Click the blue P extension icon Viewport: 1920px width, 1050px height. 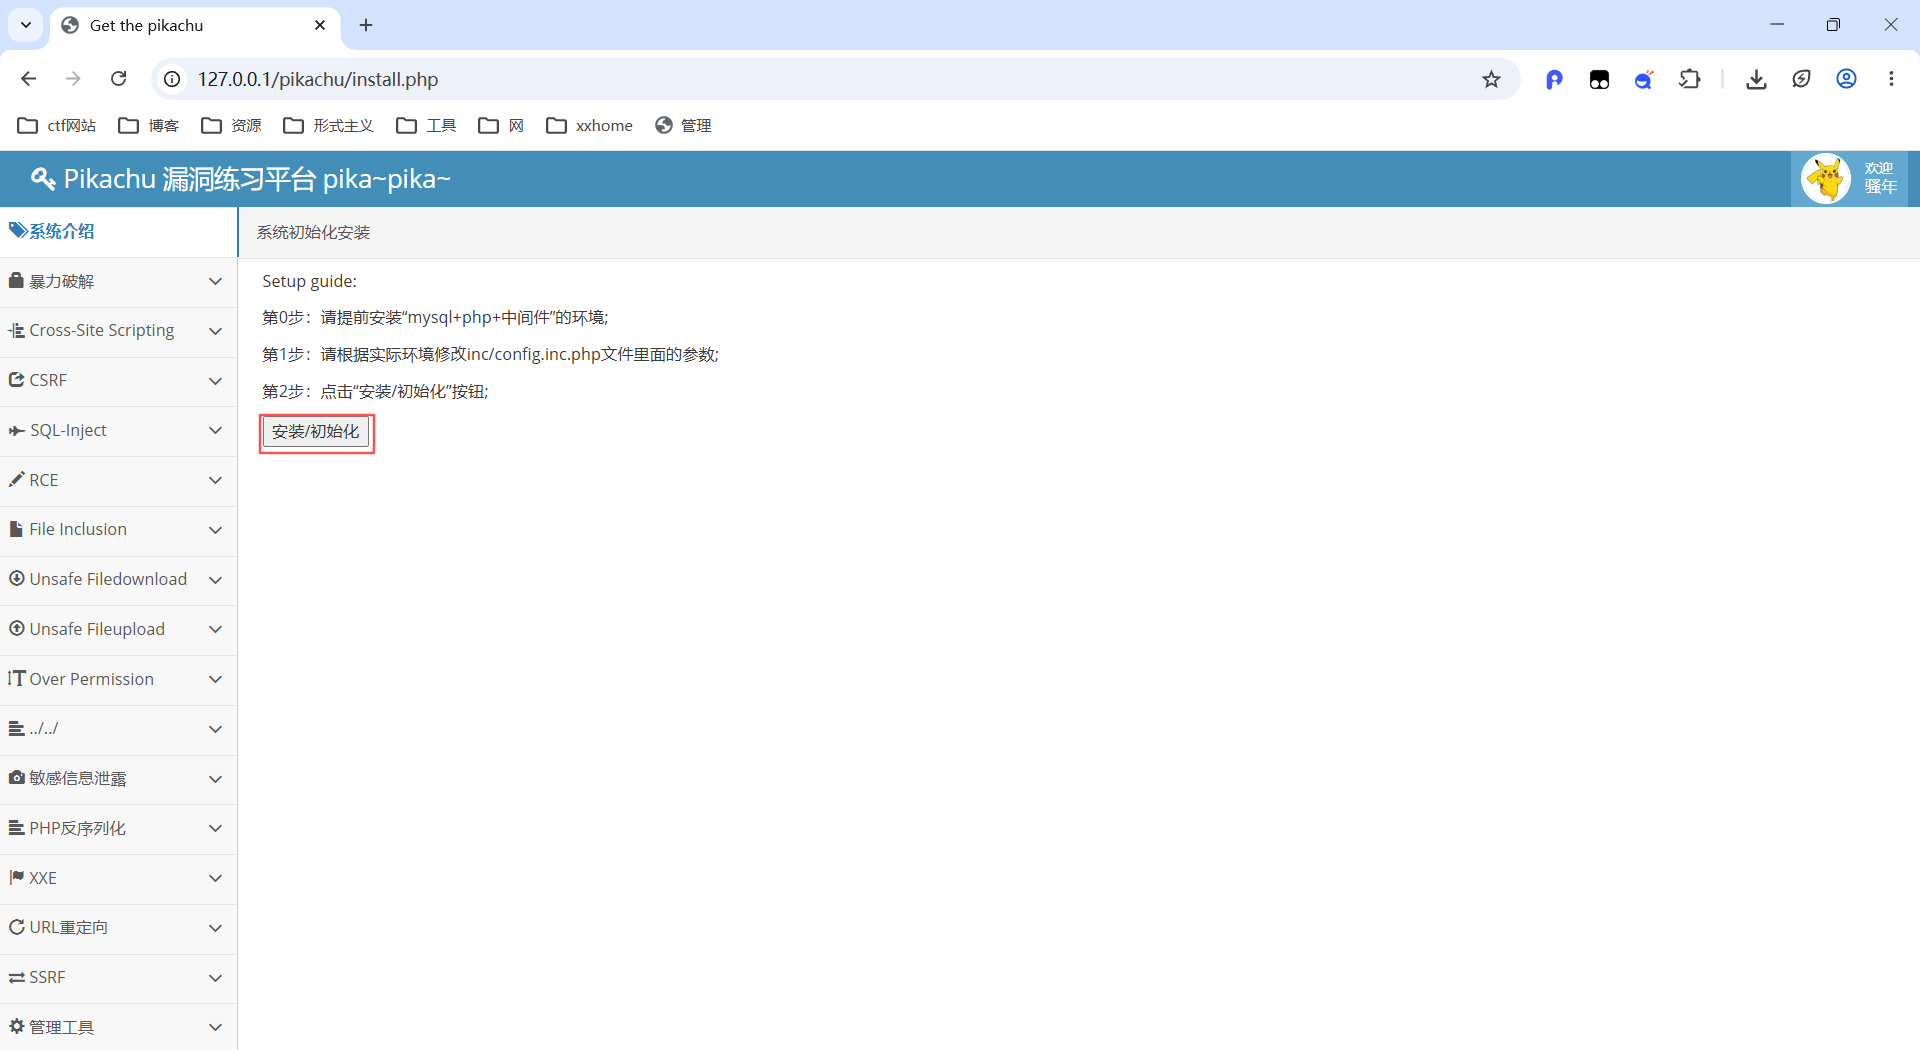[x=1554, y=79]
